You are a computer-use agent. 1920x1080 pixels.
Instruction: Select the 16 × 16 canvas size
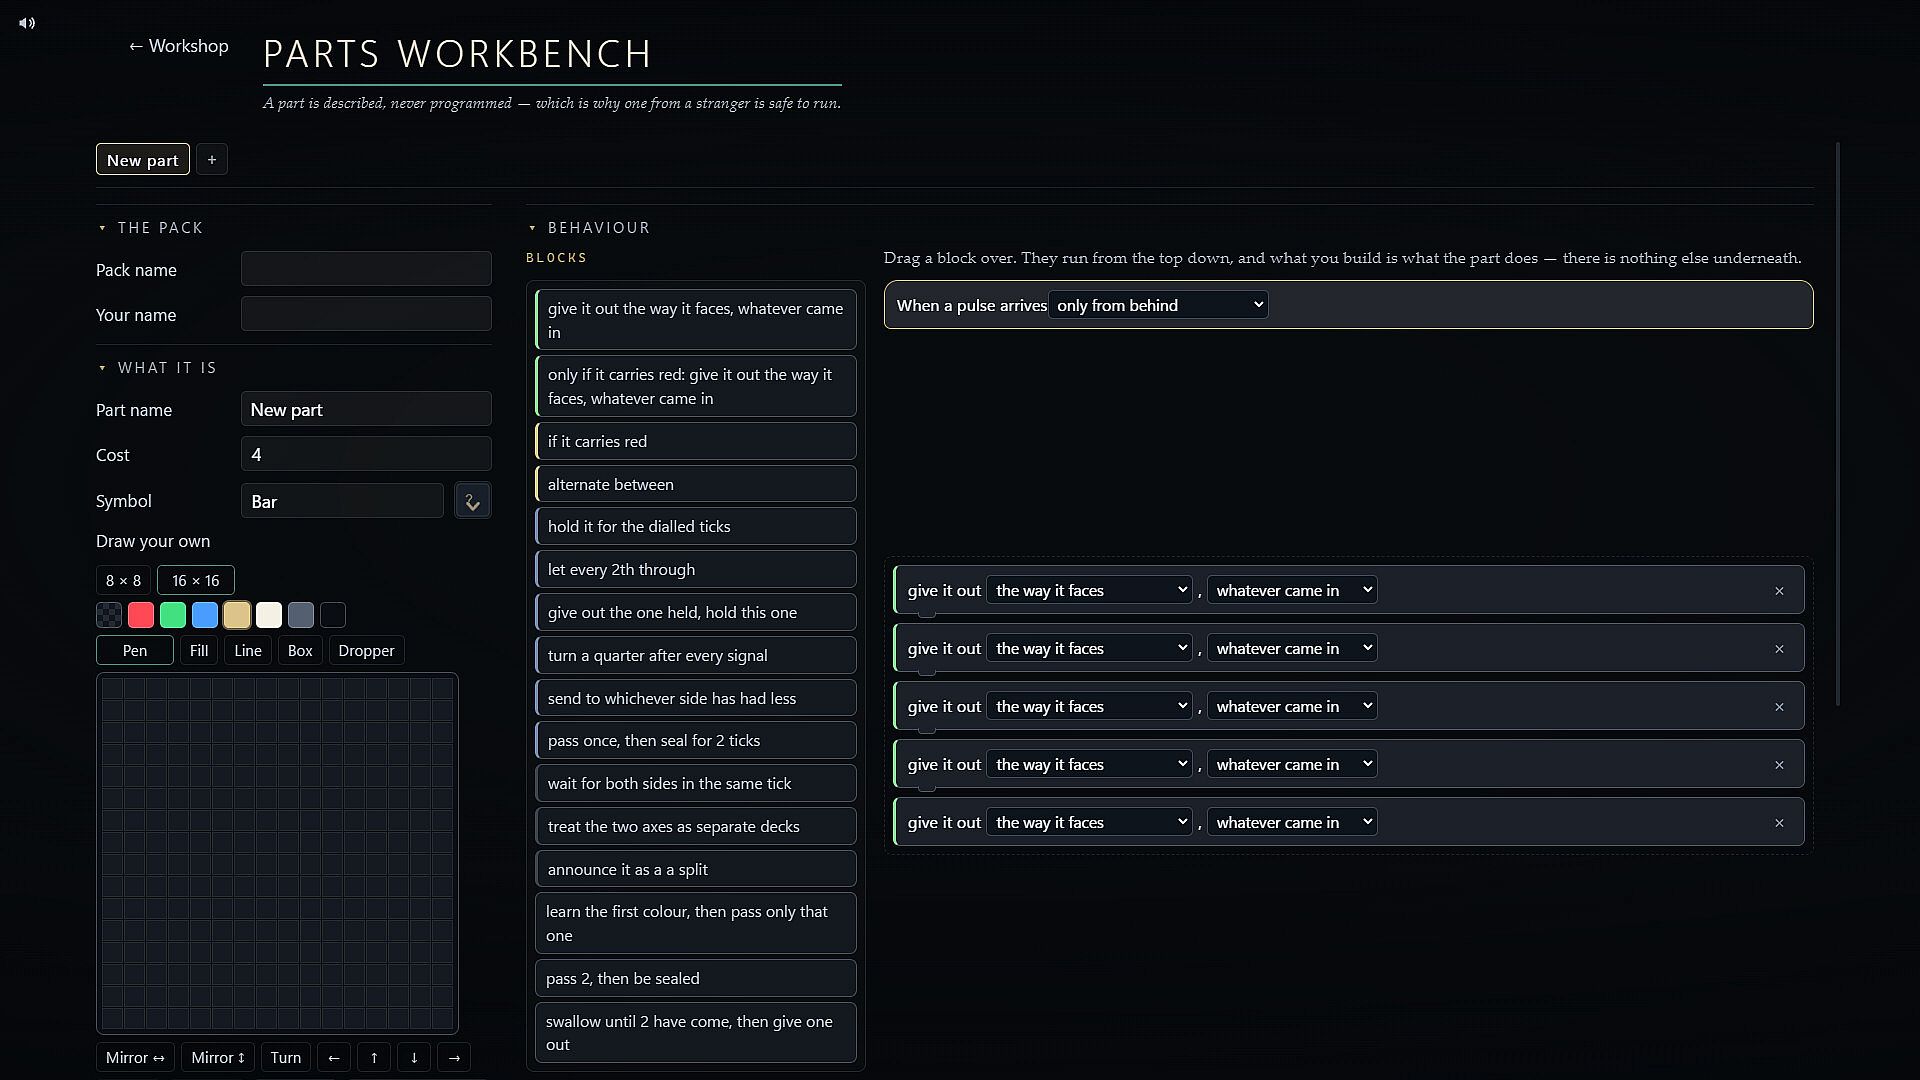click(x=196, y=580)
